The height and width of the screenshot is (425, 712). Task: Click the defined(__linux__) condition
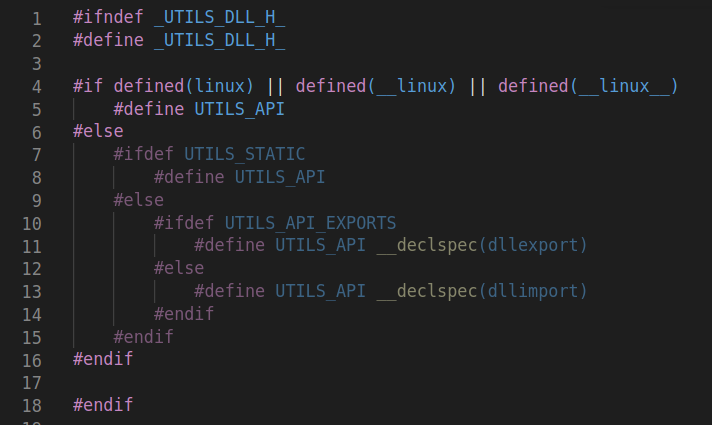588,86
